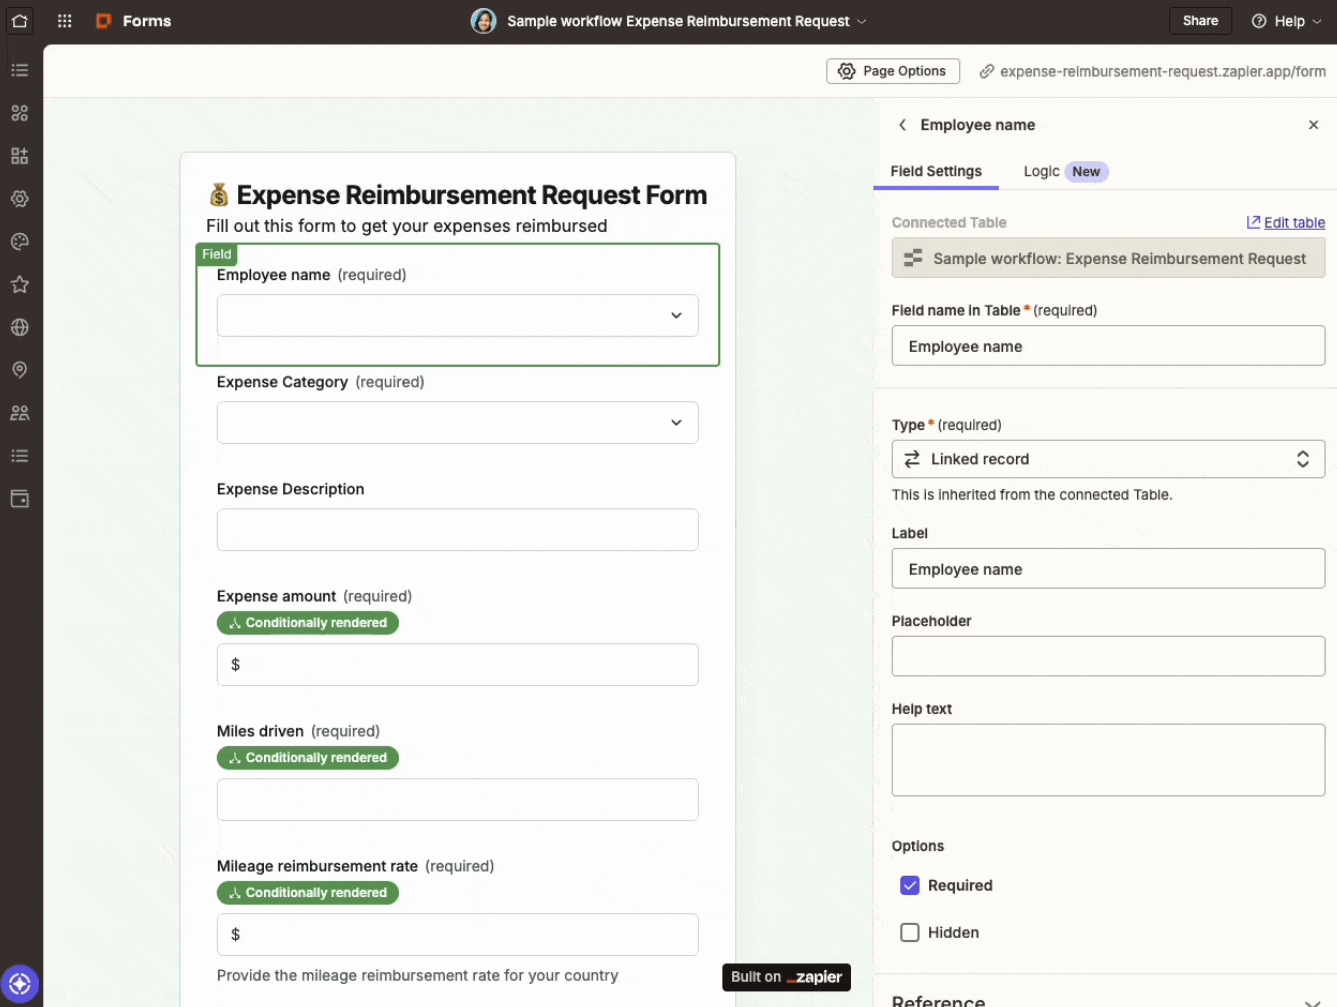Select the pages list icon in sidebar
Screen dimensions: 1337x1007
pyautogui.click(x=20, y=69)
